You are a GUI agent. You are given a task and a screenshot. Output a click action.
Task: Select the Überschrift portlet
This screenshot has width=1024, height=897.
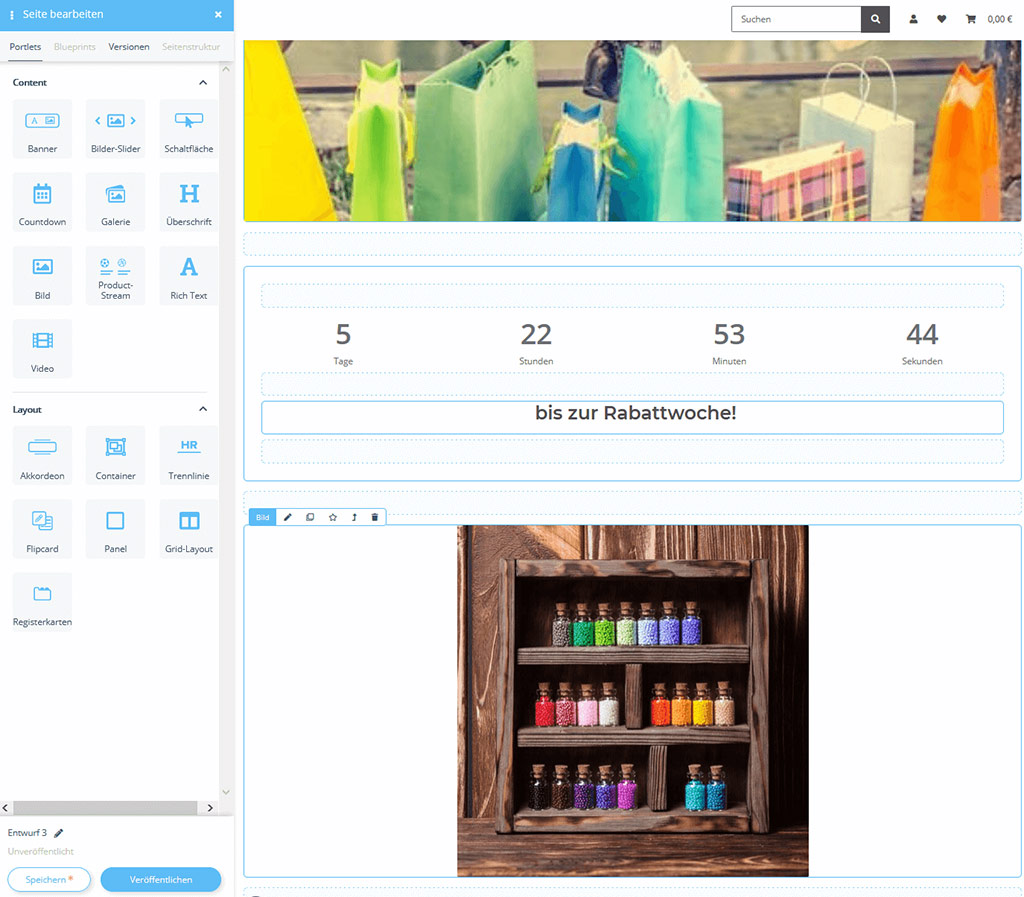tap(189, 202)
